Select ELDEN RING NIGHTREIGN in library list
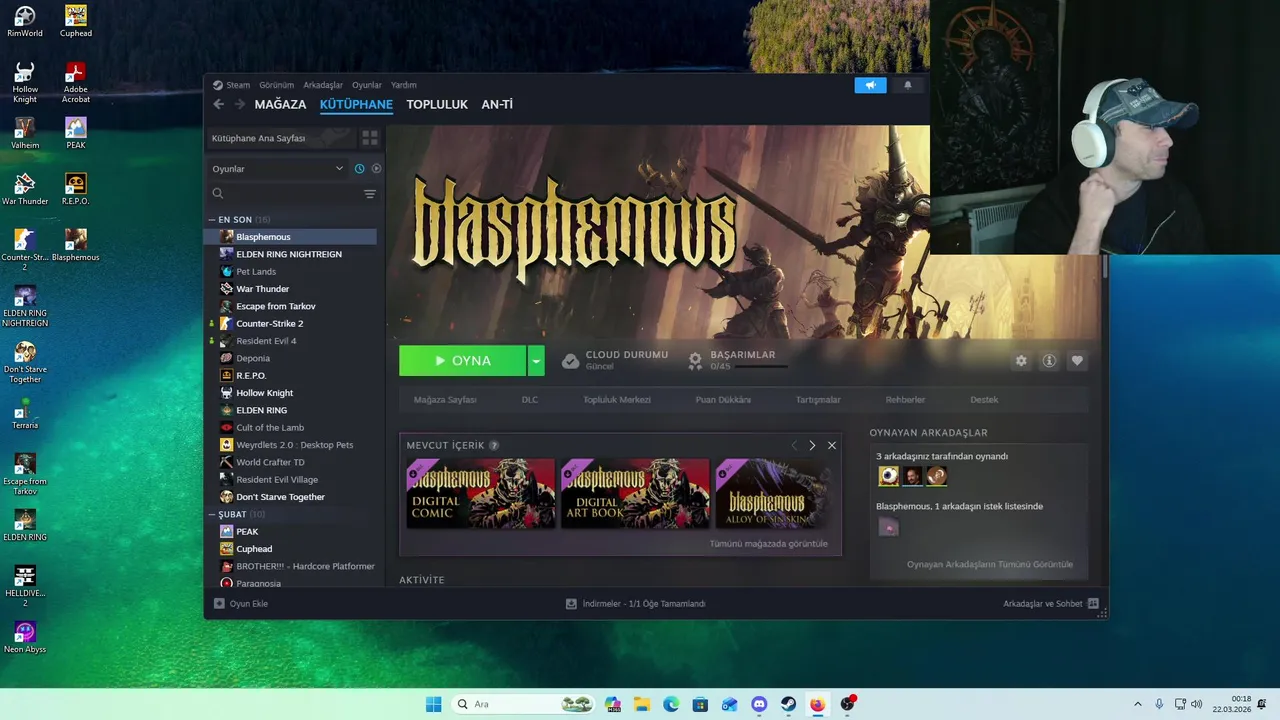Viewport: 1280px width, 720px height. [x=290, y=254]
